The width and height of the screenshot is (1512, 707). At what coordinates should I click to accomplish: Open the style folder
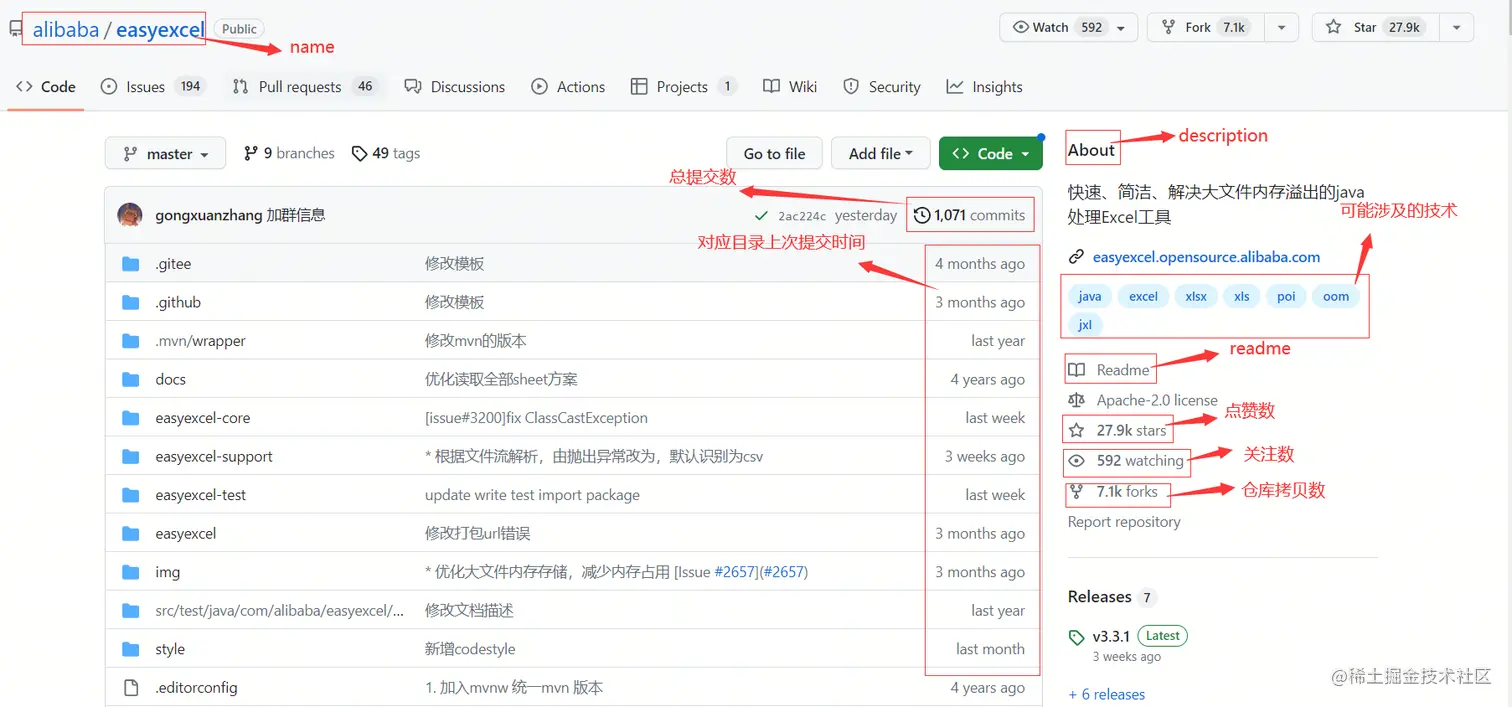(x=170, y=649)
